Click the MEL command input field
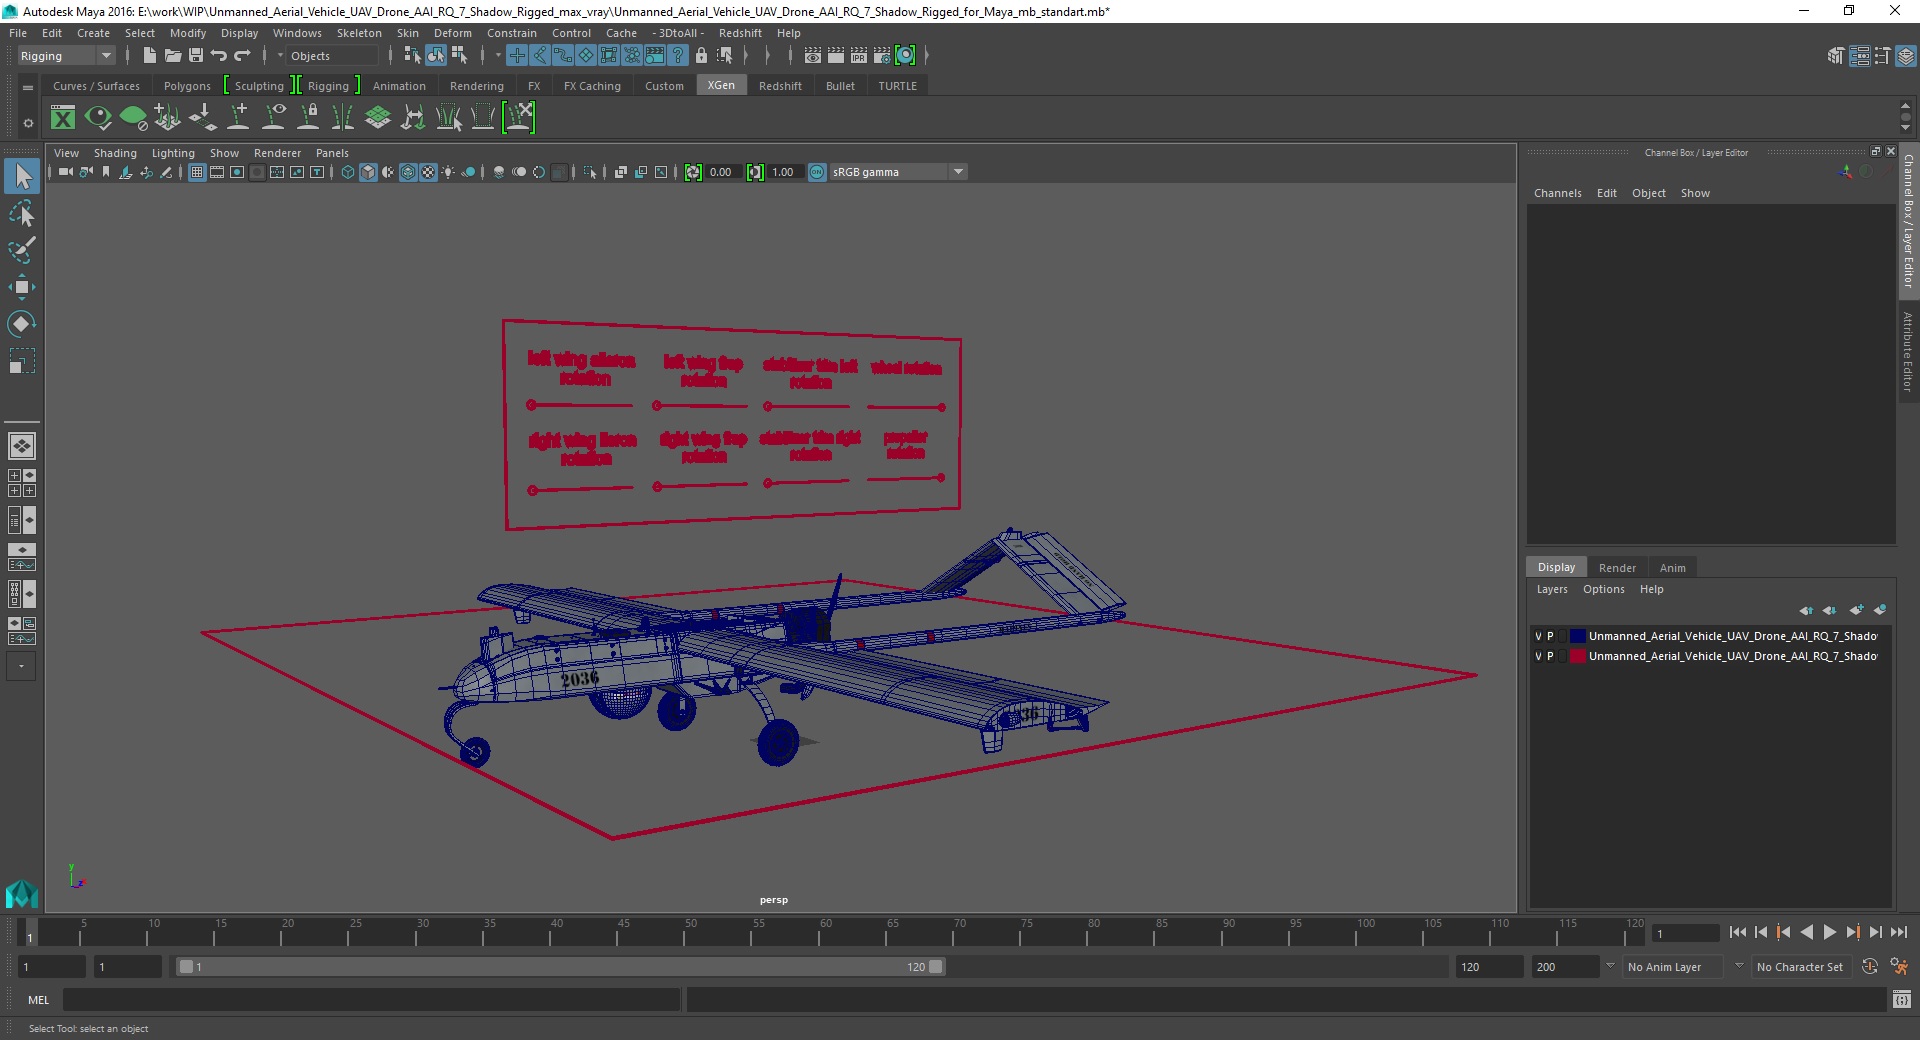 coord(371,999)
